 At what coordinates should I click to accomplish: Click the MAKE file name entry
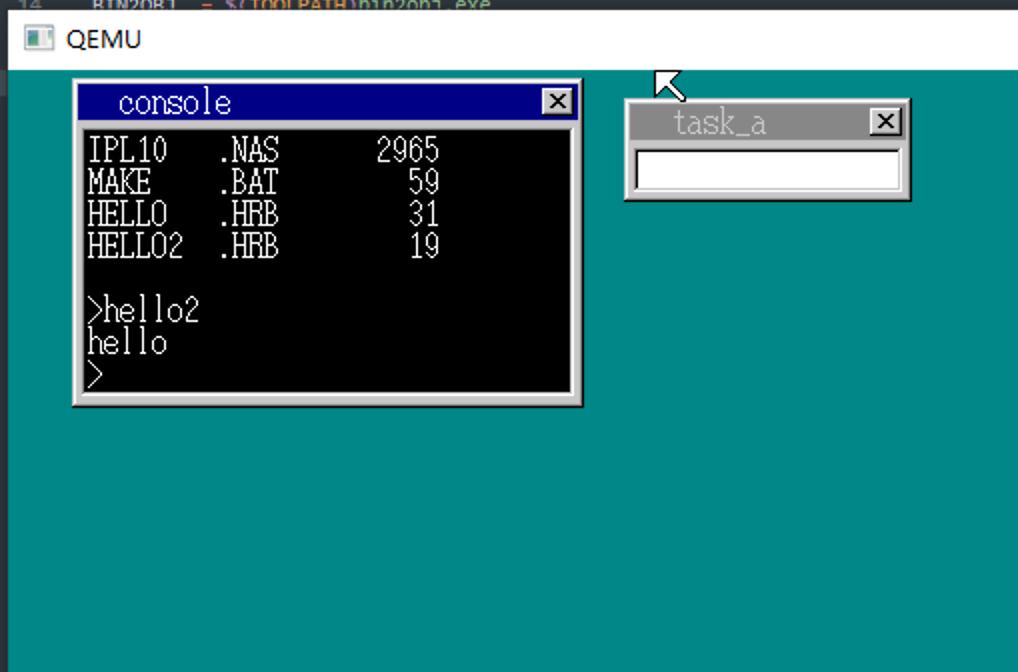tap(119, 182)
